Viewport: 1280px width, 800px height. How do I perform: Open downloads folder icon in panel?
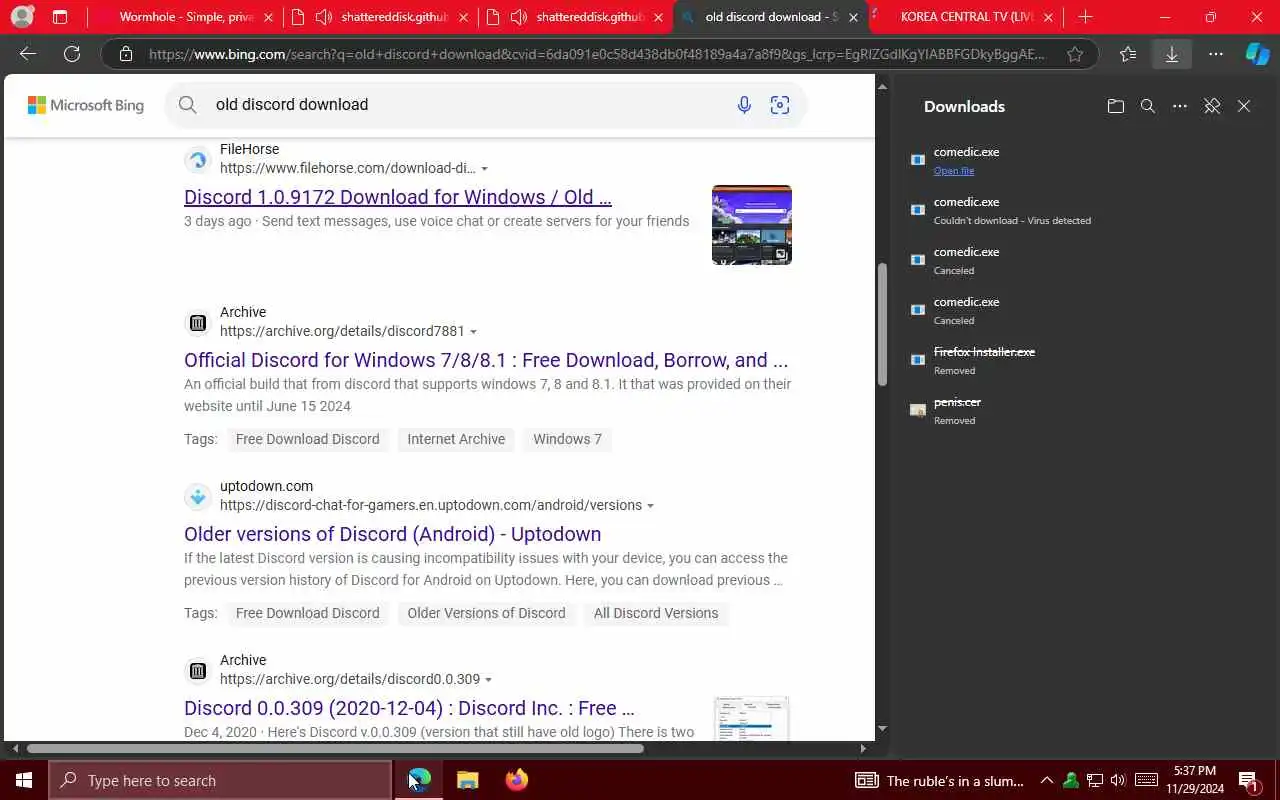point(1116,106)
